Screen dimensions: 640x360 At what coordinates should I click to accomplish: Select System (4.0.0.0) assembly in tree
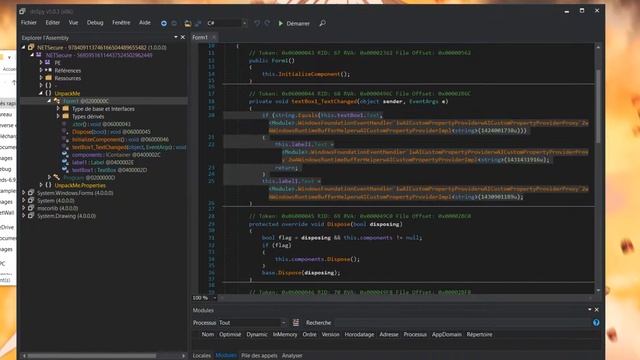pyautogui.click(x=56, y=200)
